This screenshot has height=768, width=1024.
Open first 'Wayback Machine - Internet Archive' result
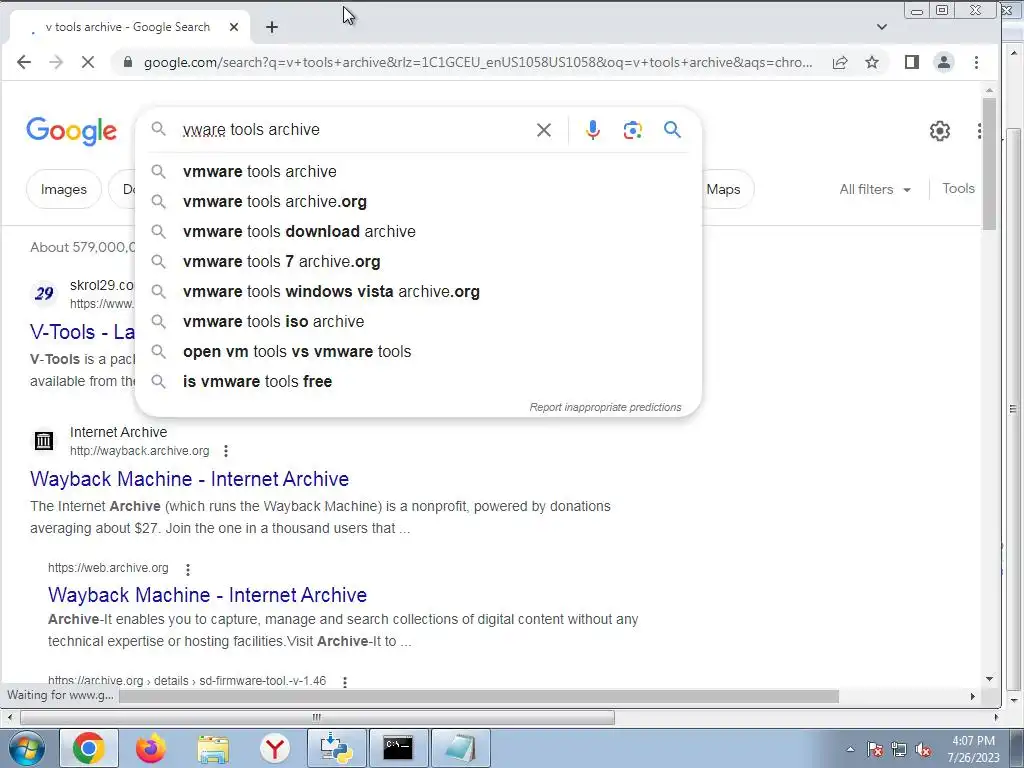(x=189, y=479)
